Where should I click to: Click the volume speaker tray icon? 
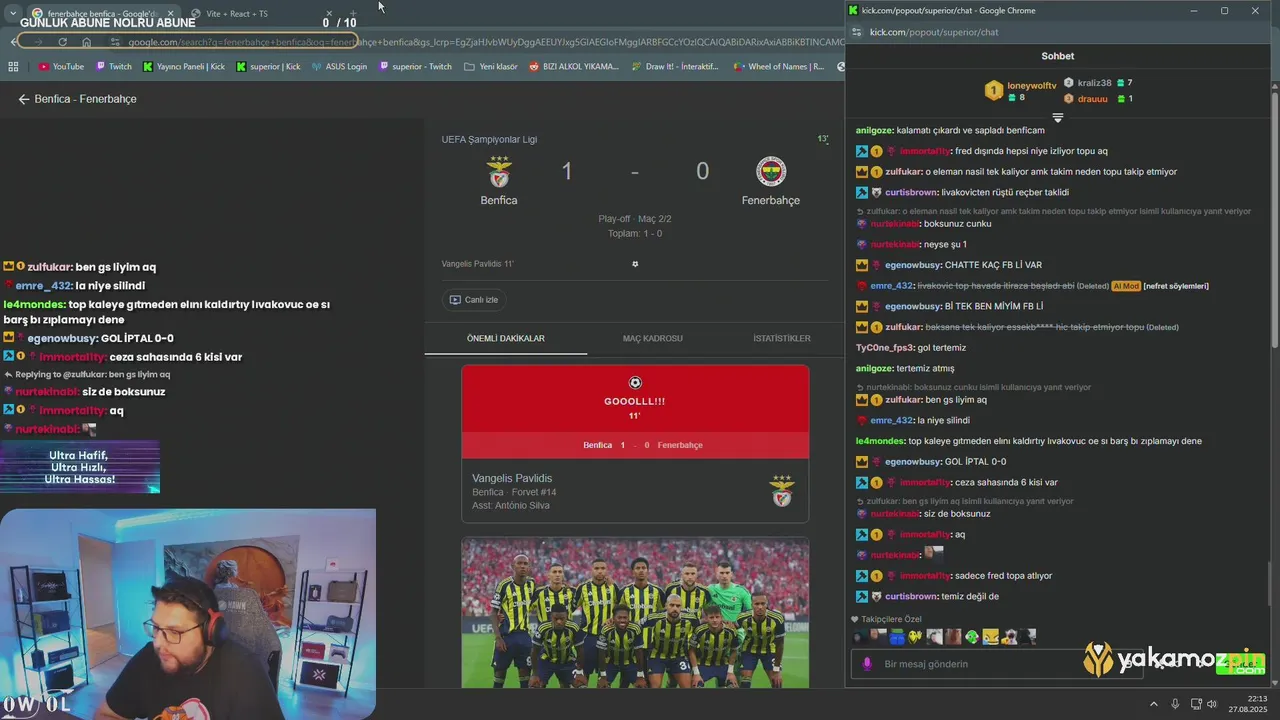(1212, 704)
